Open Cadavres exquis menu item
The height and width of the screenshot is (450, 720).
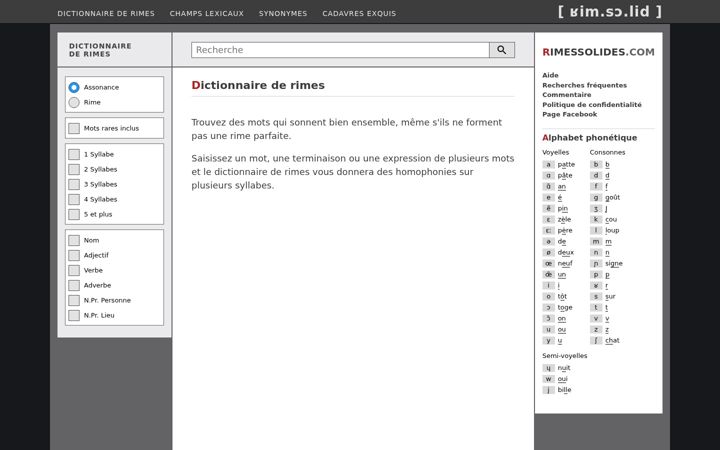[359, 14]
